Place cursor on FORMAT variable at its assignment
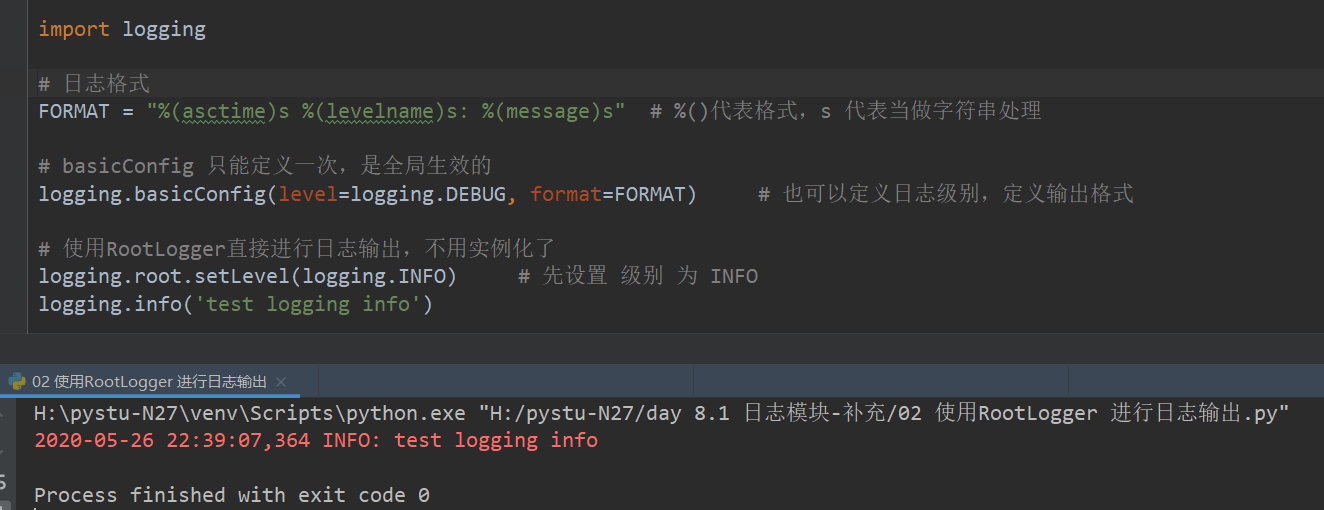1324x510 pixels. pyautogui.click(x=73, y=111)
